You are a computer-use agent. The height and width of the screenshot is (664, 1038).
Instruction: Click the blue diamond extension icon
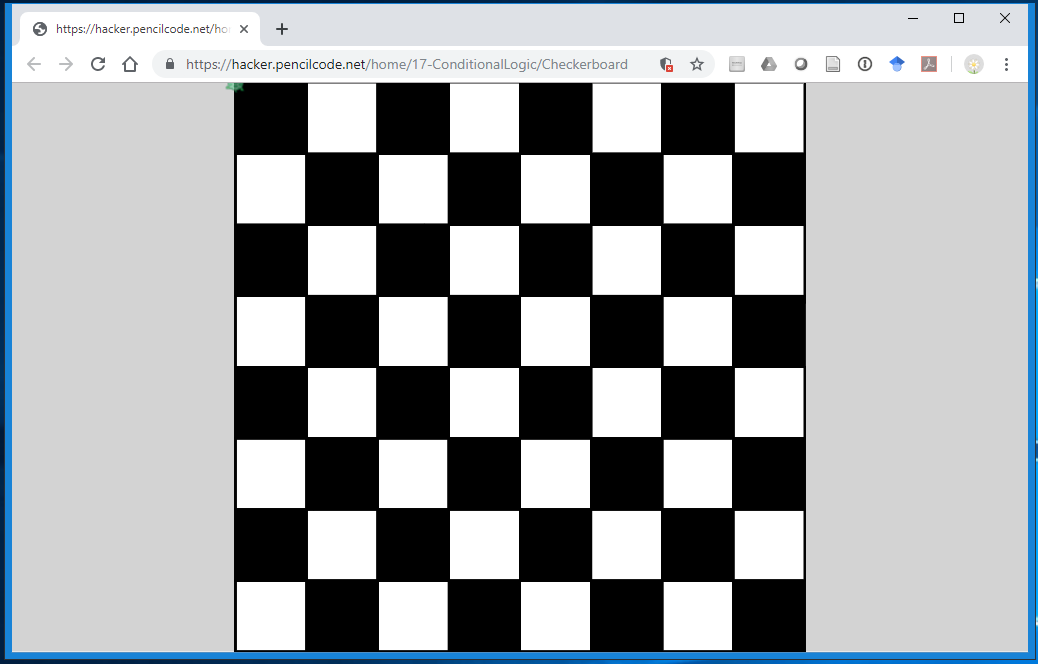[x=897, y=64]
